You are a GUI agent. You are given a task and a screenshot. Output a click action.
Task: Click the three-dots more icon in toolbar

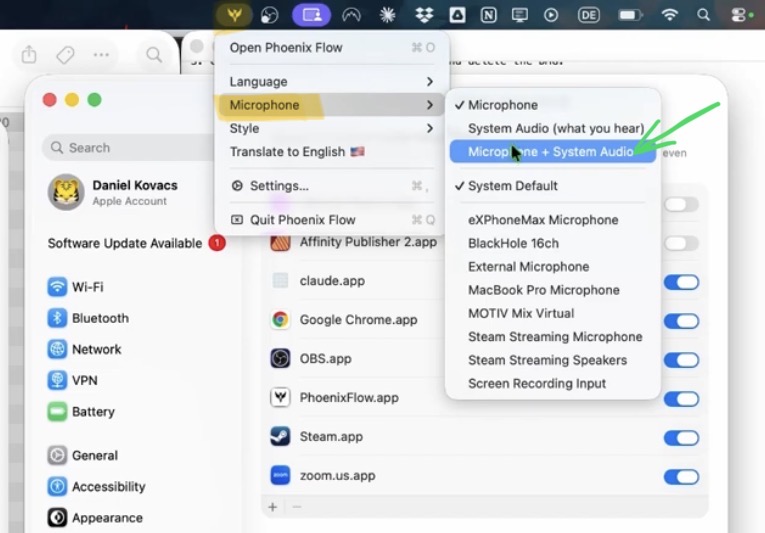click(x=101, y=54)
